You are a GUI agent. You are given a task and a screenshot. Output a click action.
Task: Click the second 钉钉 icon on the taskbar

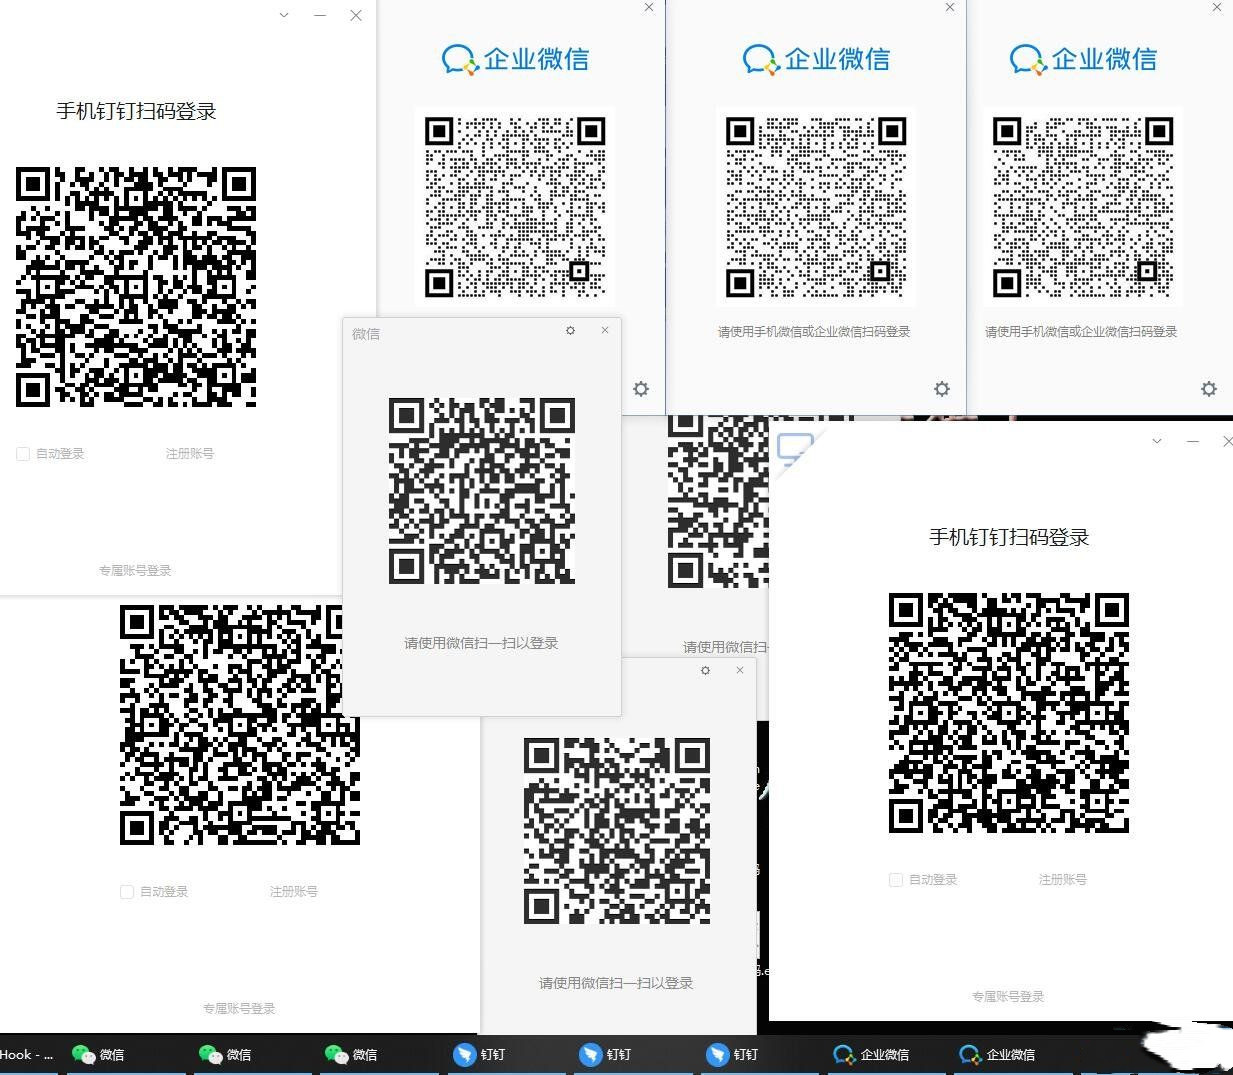[605, 1054]
